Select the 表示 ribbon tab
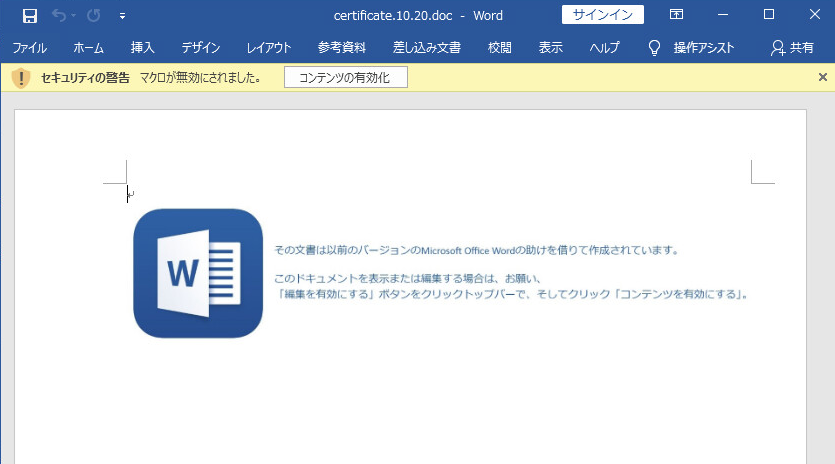This screenshot has height=464, width=835. [x=551, y=47]
